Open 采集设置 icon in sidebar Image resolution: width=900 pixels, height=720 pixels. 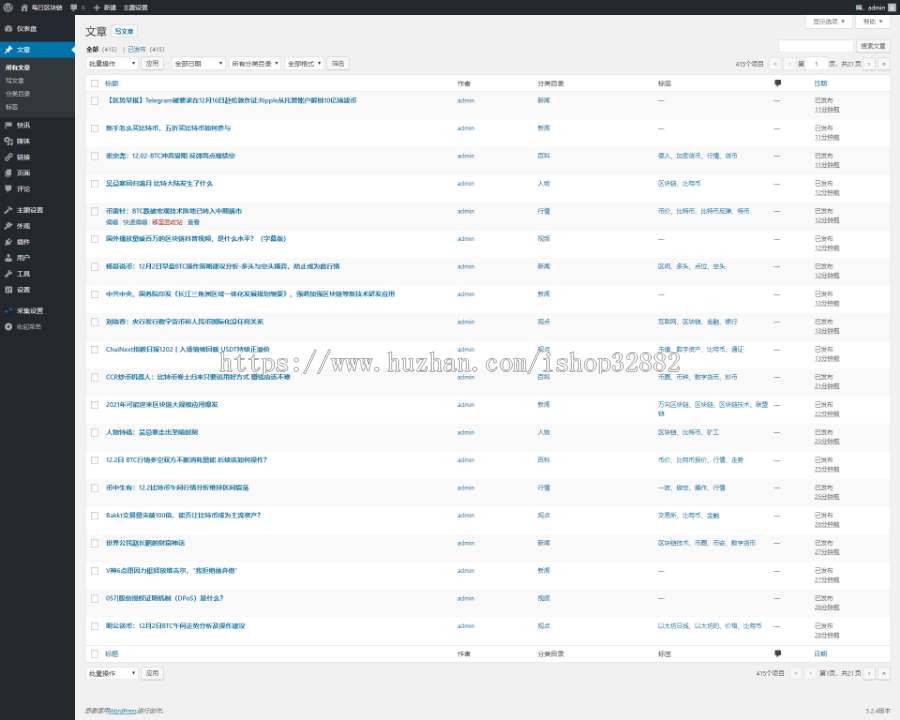pyautogui.click(x=8, y=311)
